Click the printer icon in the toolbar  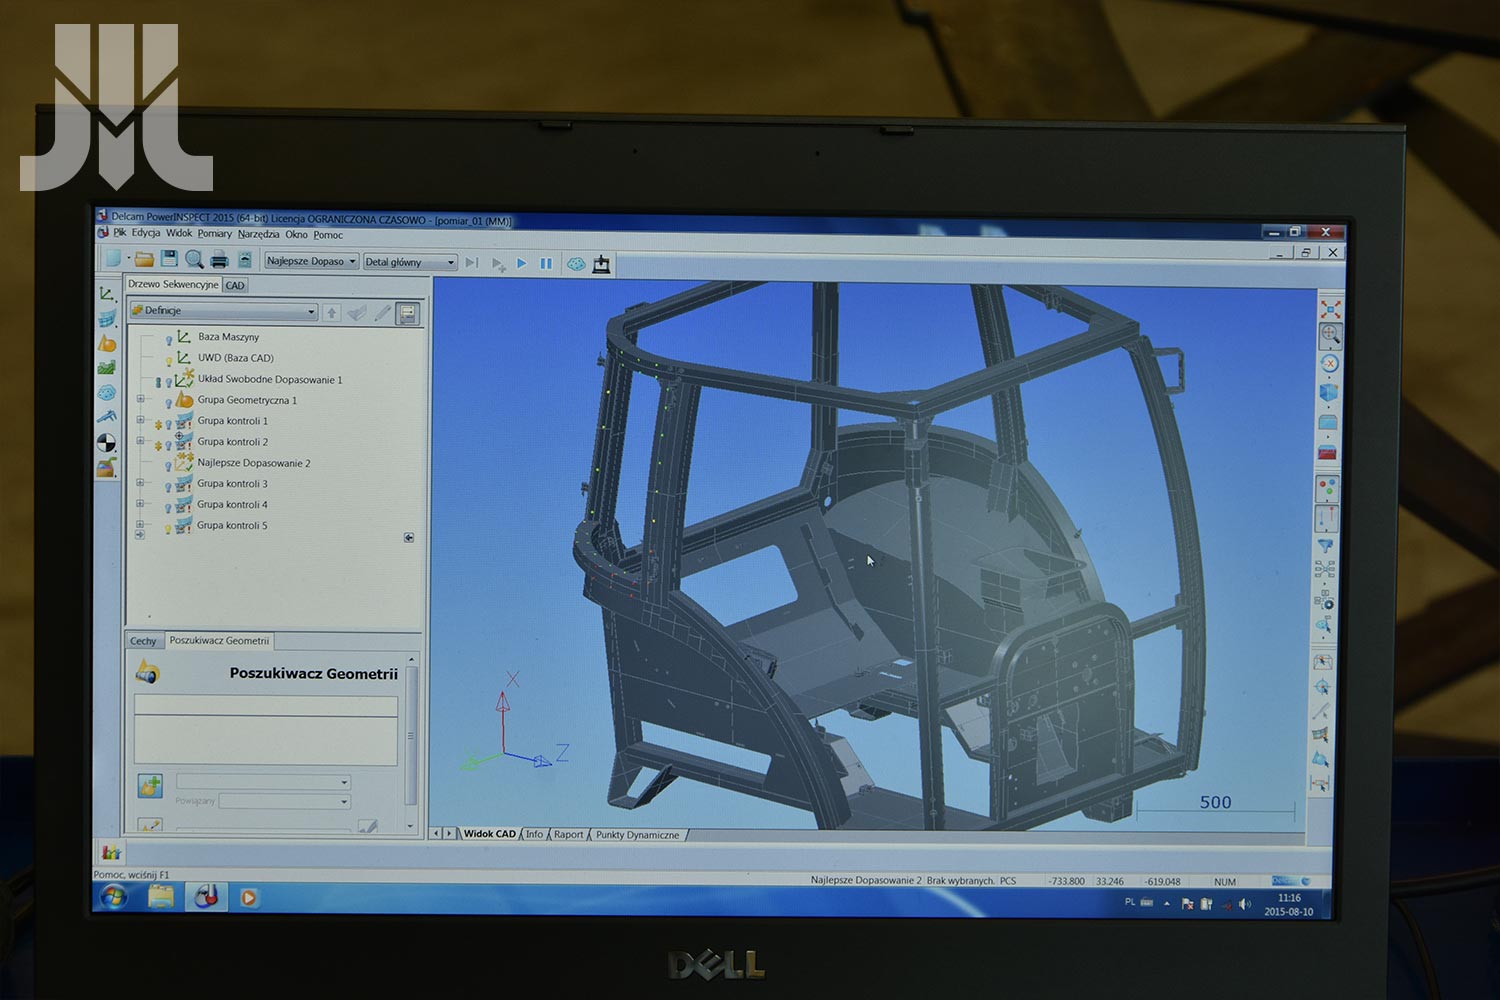(x=219, y=260)
